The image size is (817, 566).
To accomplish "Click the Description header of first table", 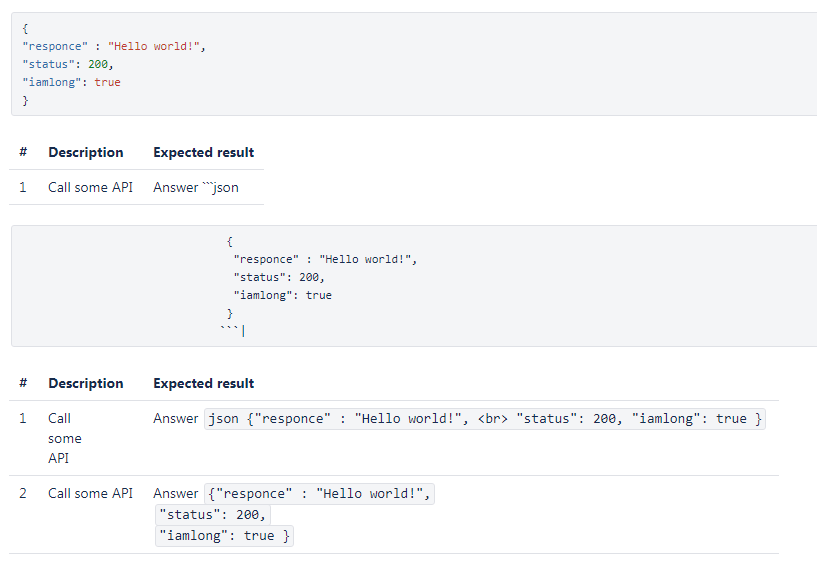I will click(x=86, y=152).
